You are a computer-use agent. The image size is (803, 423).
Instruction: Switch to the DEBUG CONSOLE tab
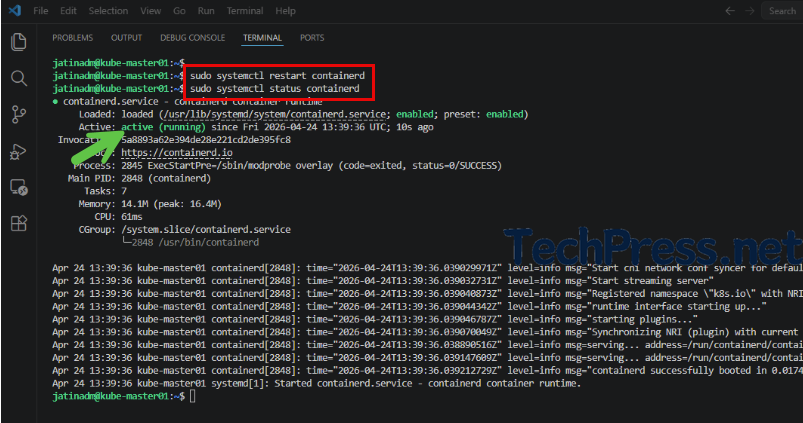[193, 38]
